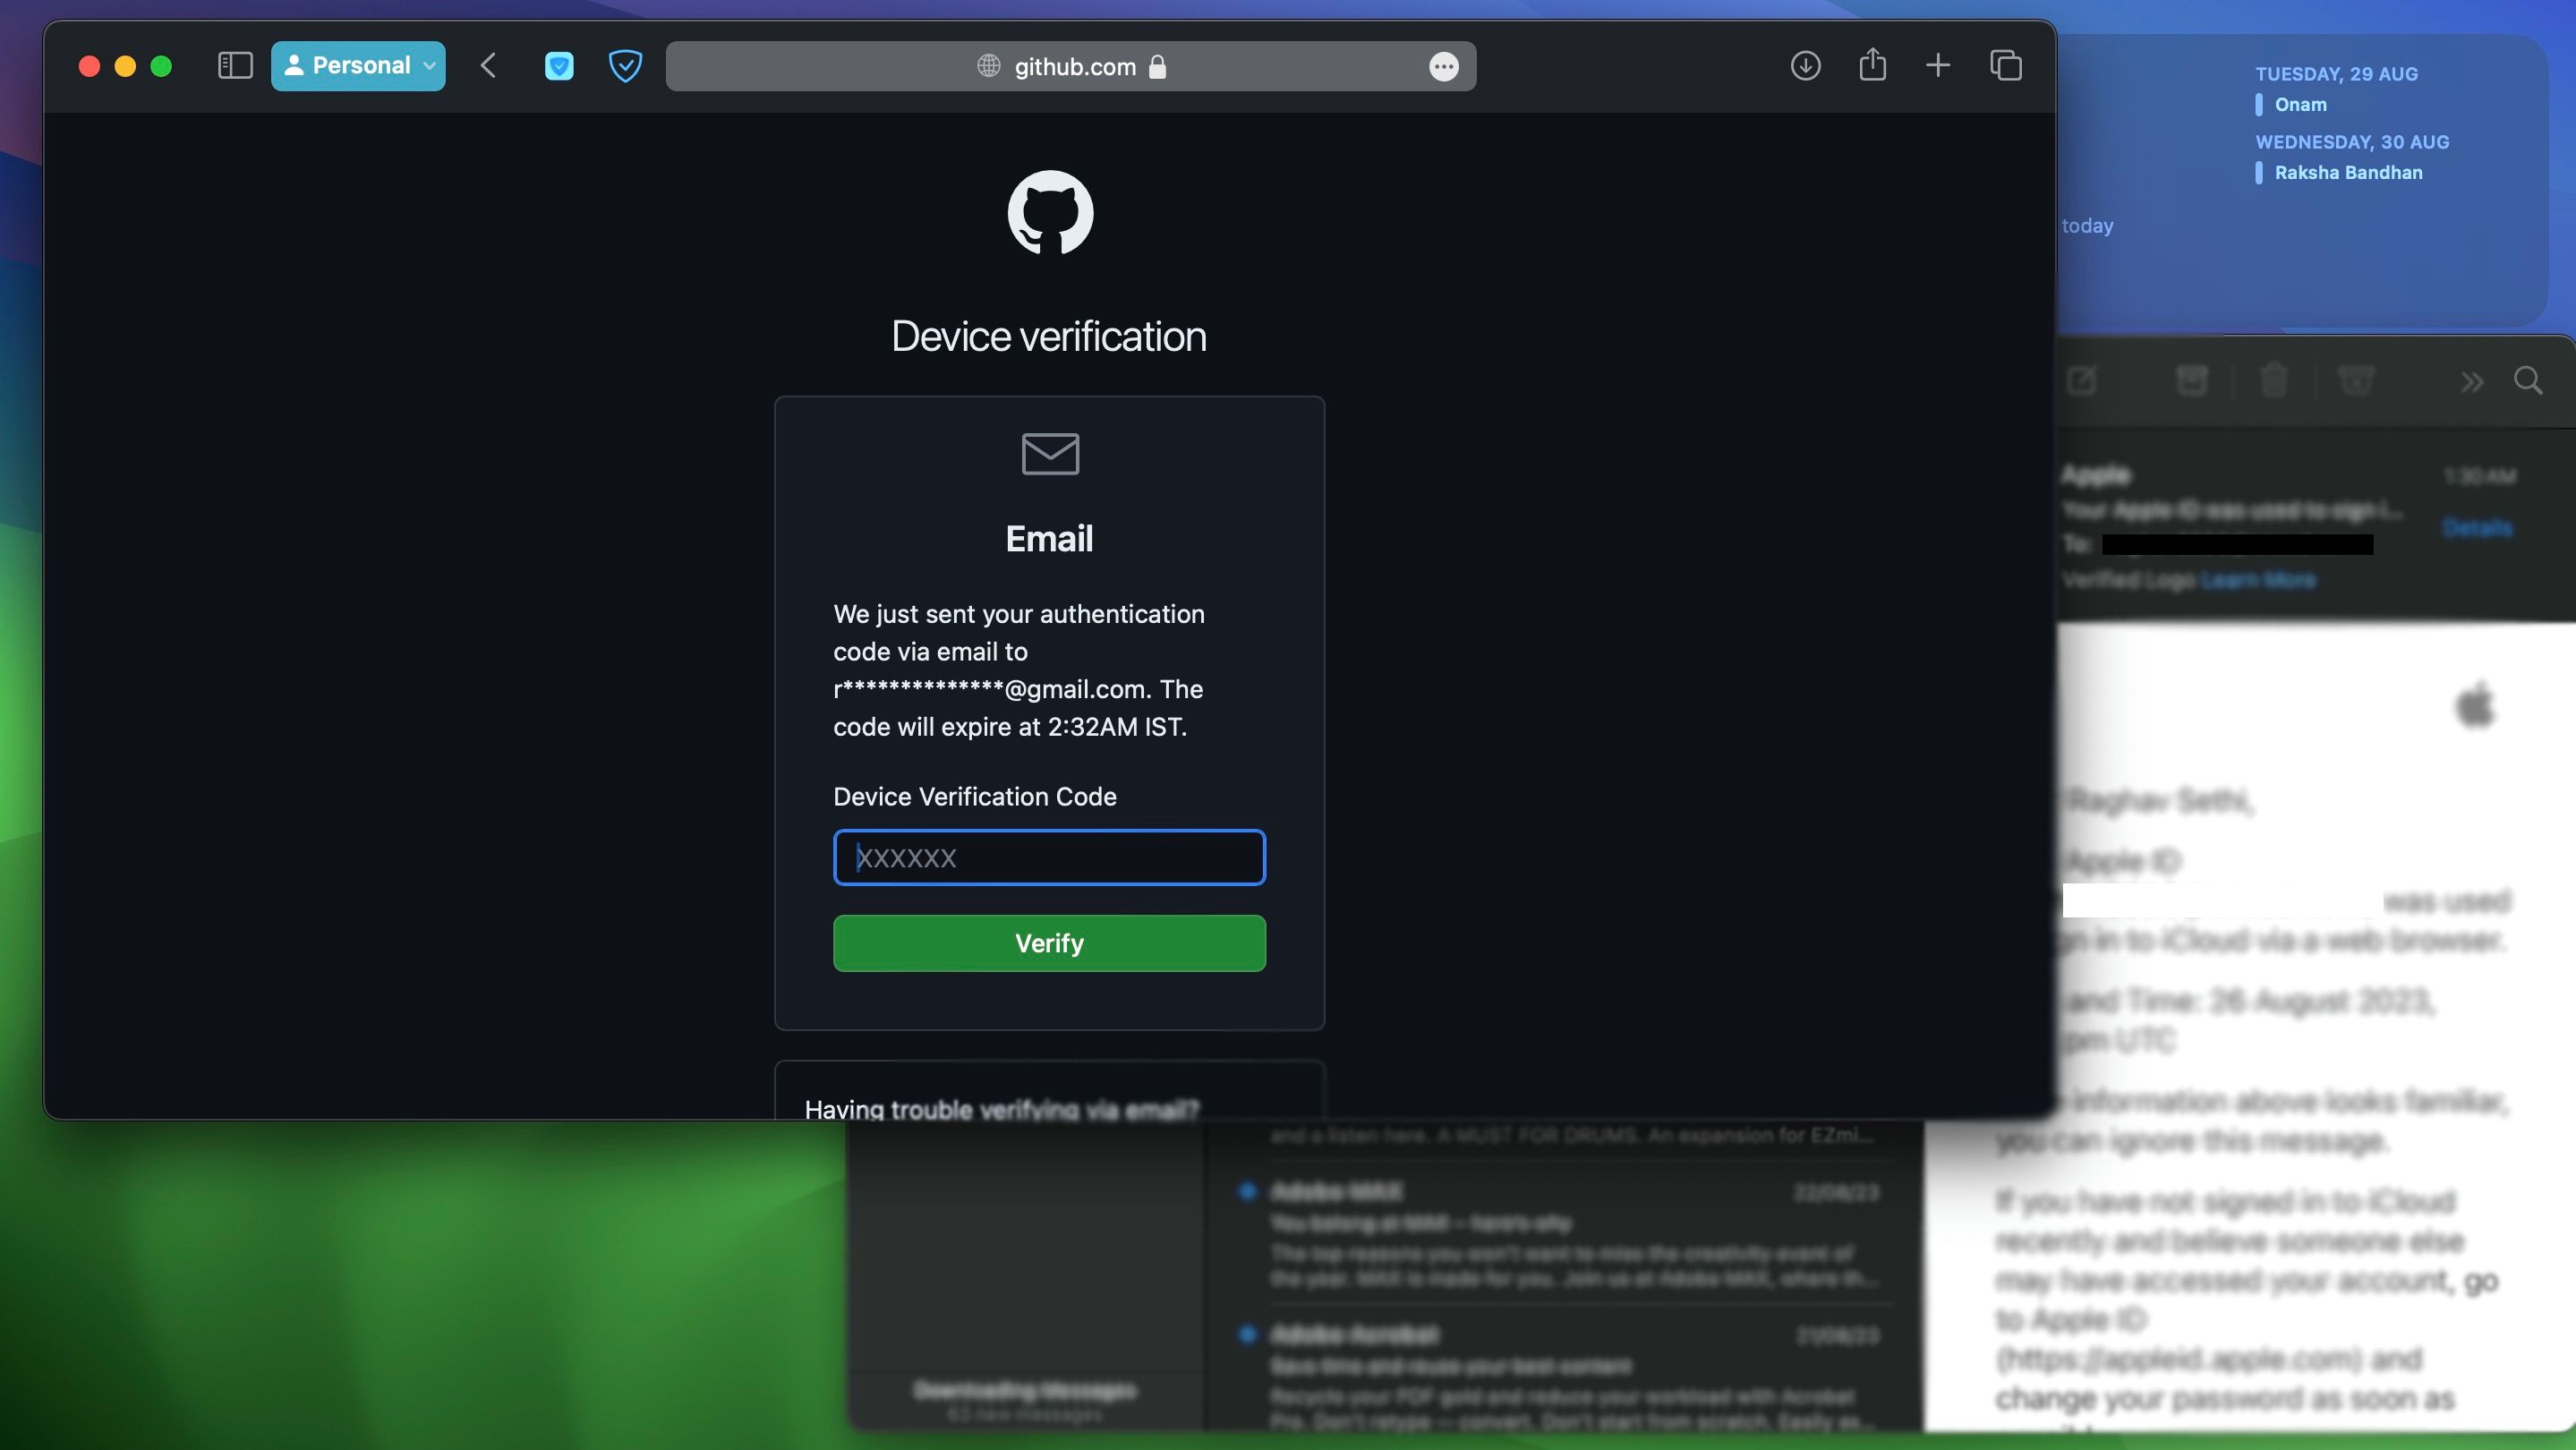
Task: Click the blue Bitwarden shield extension icon
Action: [x=559, y=66]
